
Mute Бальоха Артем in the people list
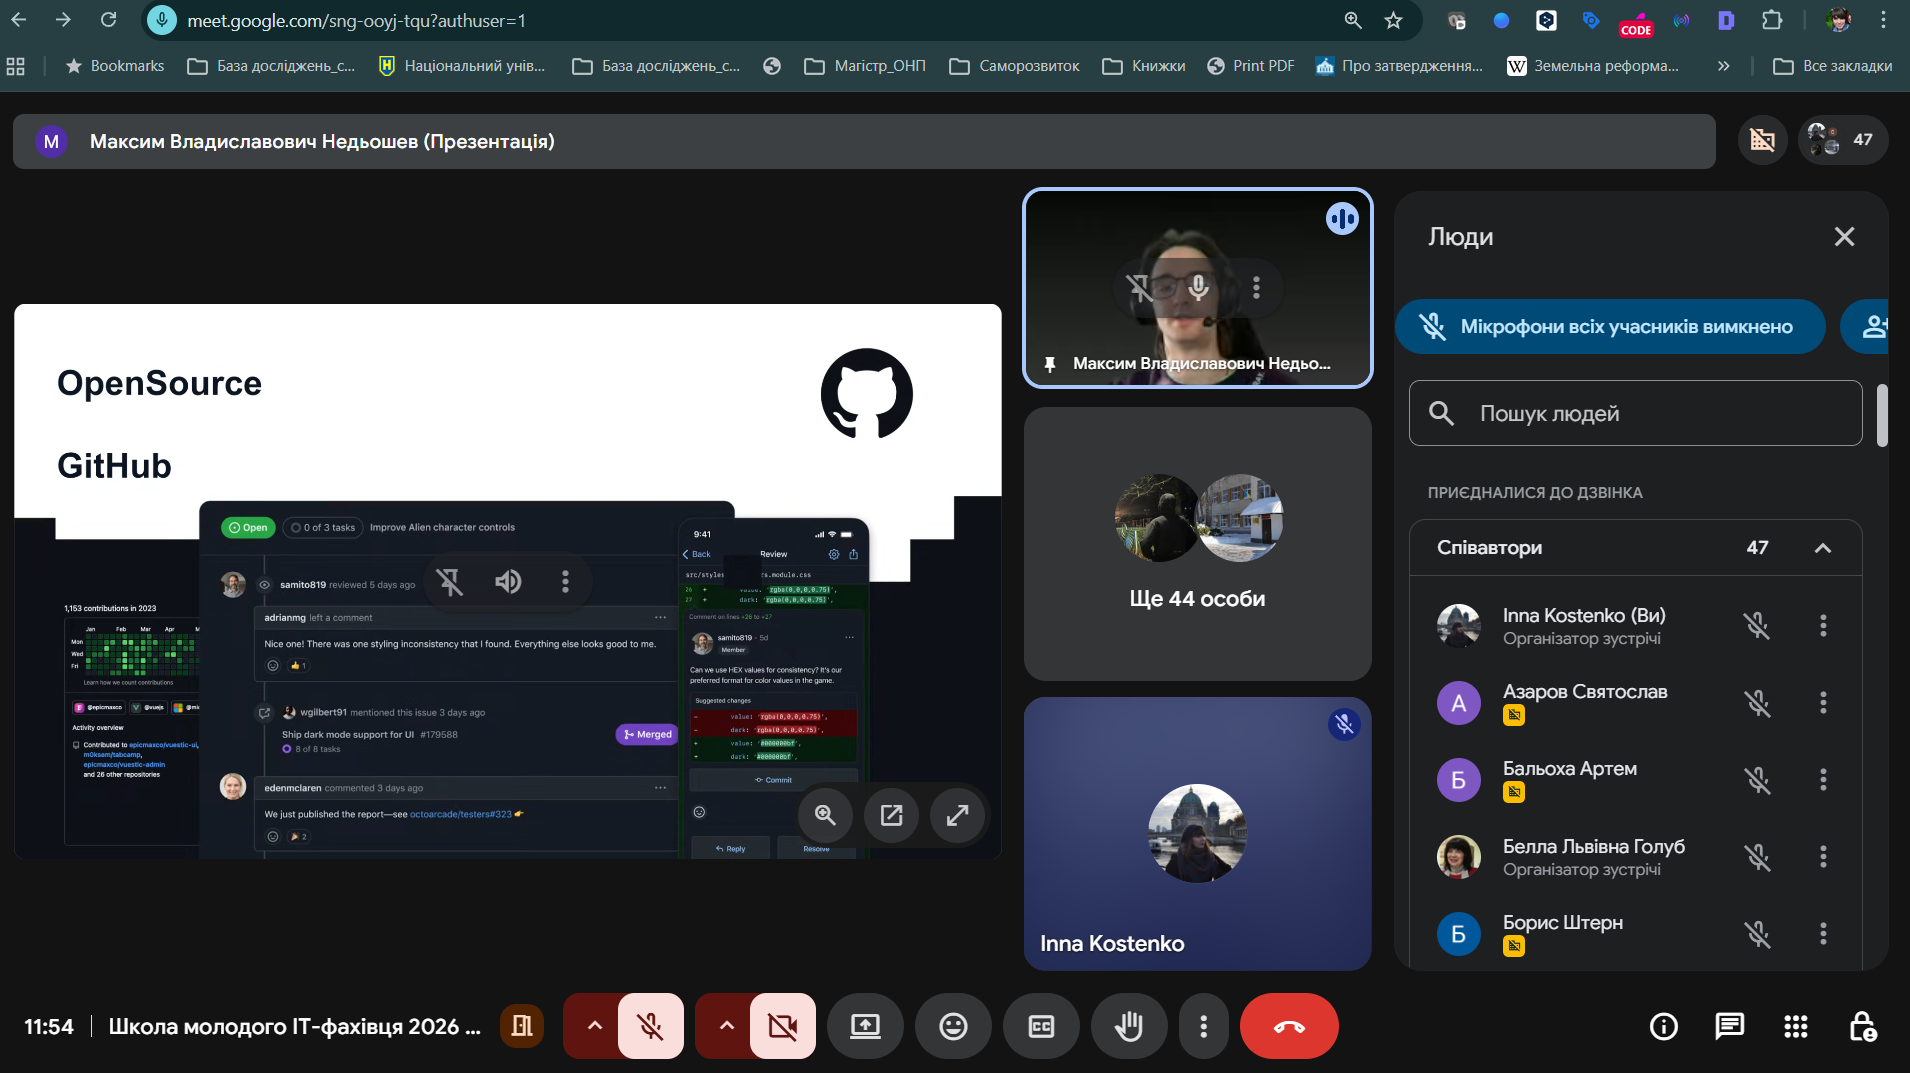click(1757, 780)
